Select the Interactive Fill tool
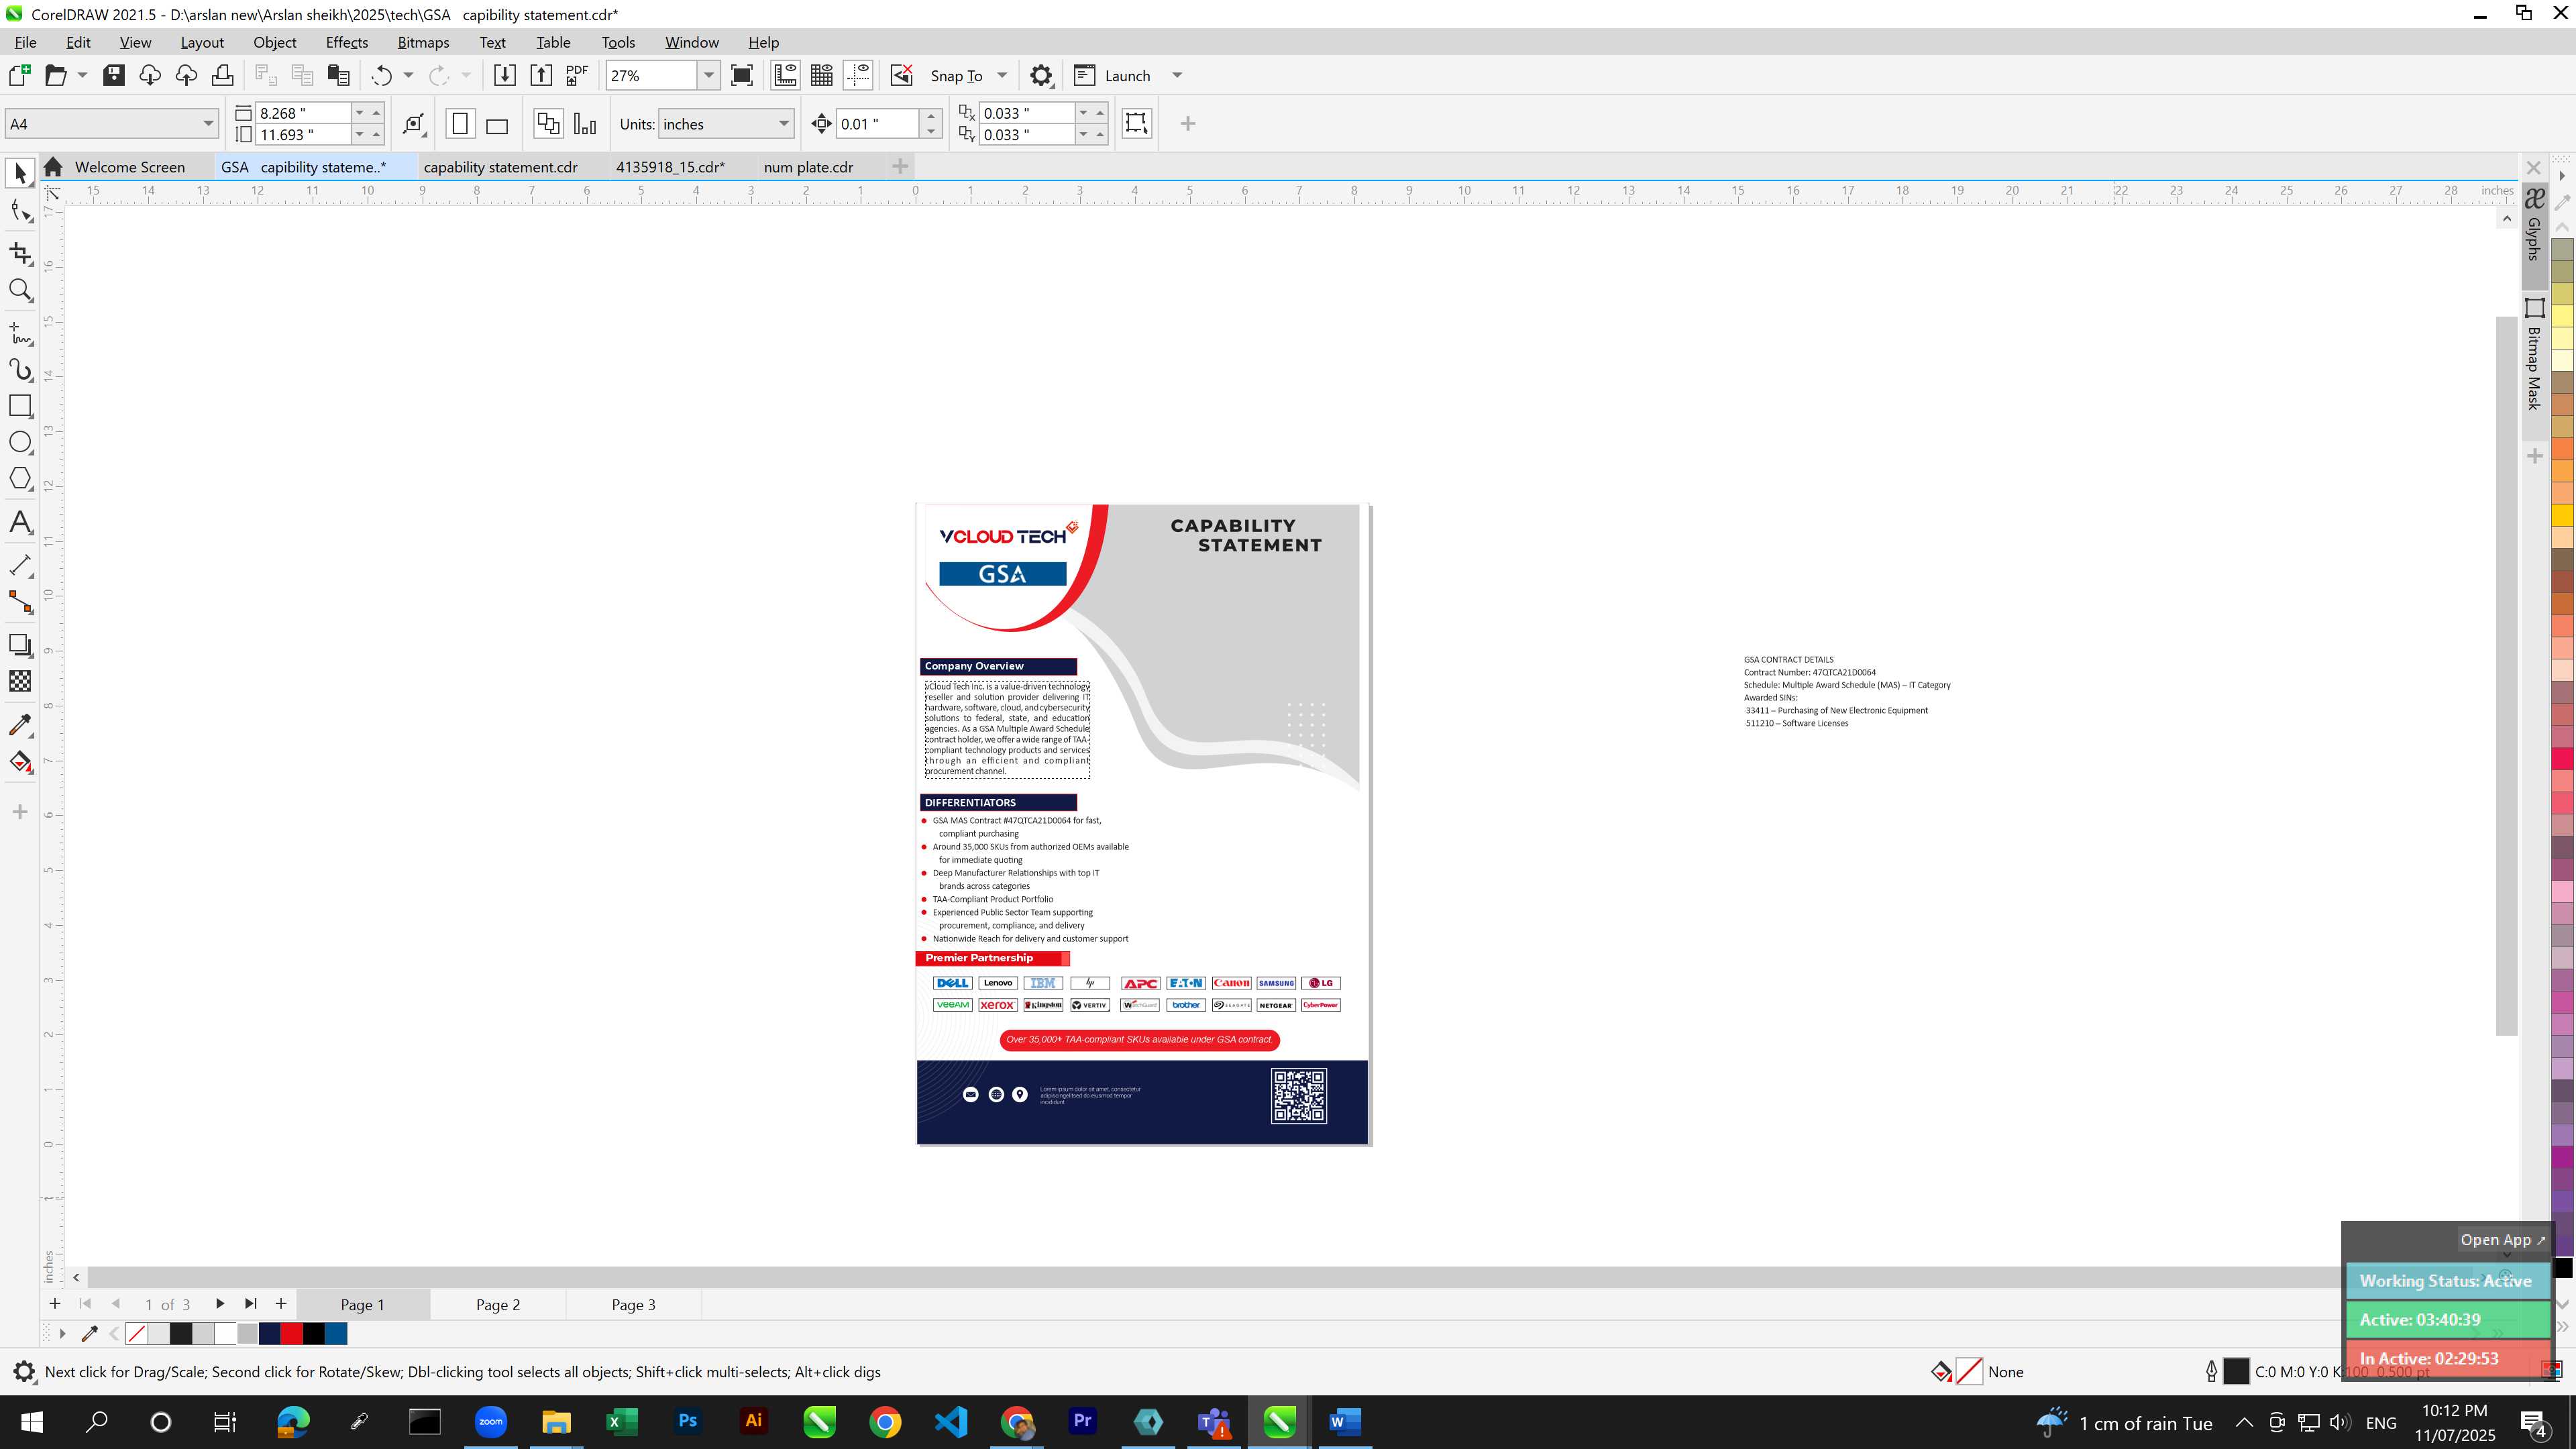This screenshot has width=2576, height=1449. coord(20,762)
